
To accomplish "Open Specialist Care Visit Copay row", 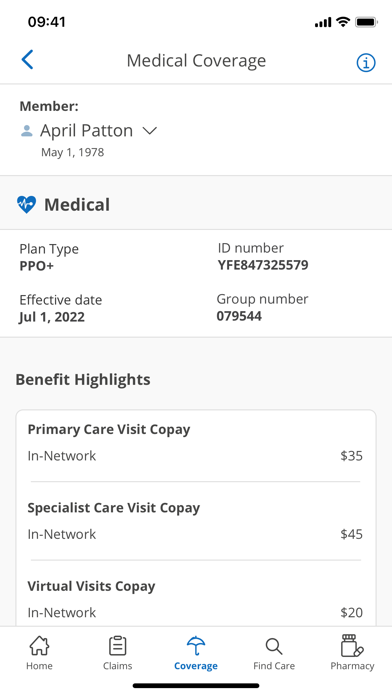I will coord(196,521).
